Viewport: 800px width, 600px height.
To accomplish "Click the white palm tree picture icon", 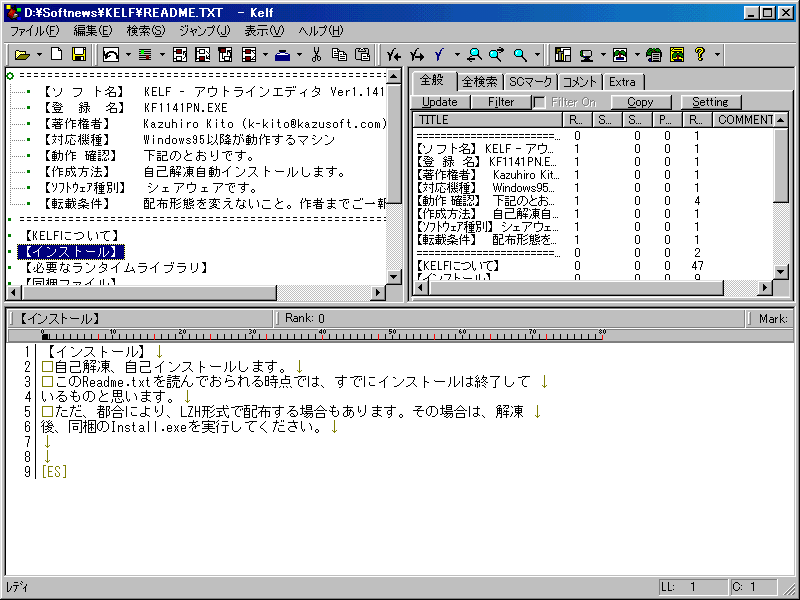I will pos(620,55).
